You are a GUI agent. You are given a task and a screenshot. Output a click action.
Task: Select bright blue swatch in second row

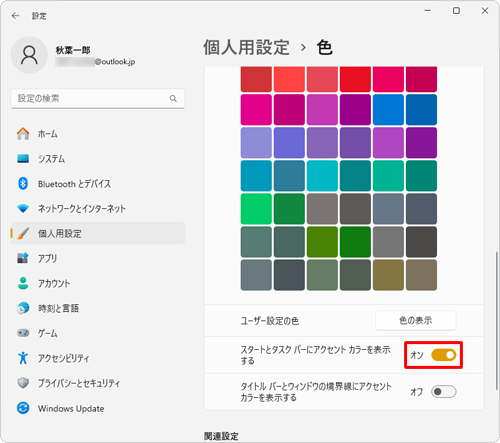pyautogui.click(x=388, y=110)
